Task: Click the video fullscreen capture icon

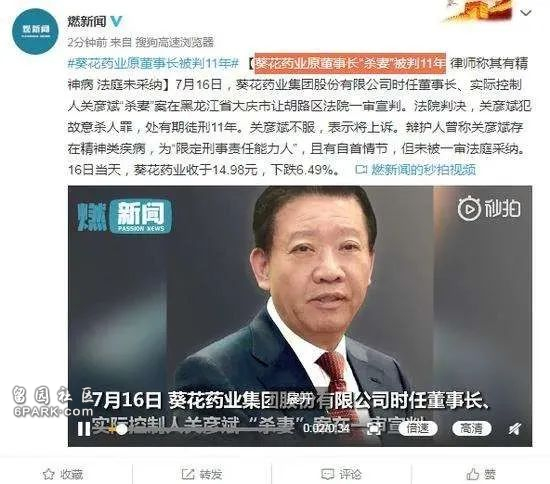Action: pyautogui.click(x=374, y=429)
